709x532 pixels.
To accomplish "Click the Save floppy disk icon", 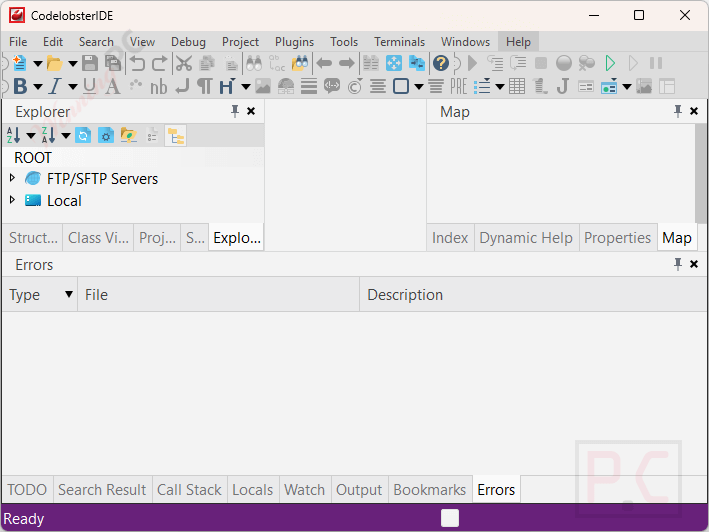I will pyautogui.click(x=90, y=63).
